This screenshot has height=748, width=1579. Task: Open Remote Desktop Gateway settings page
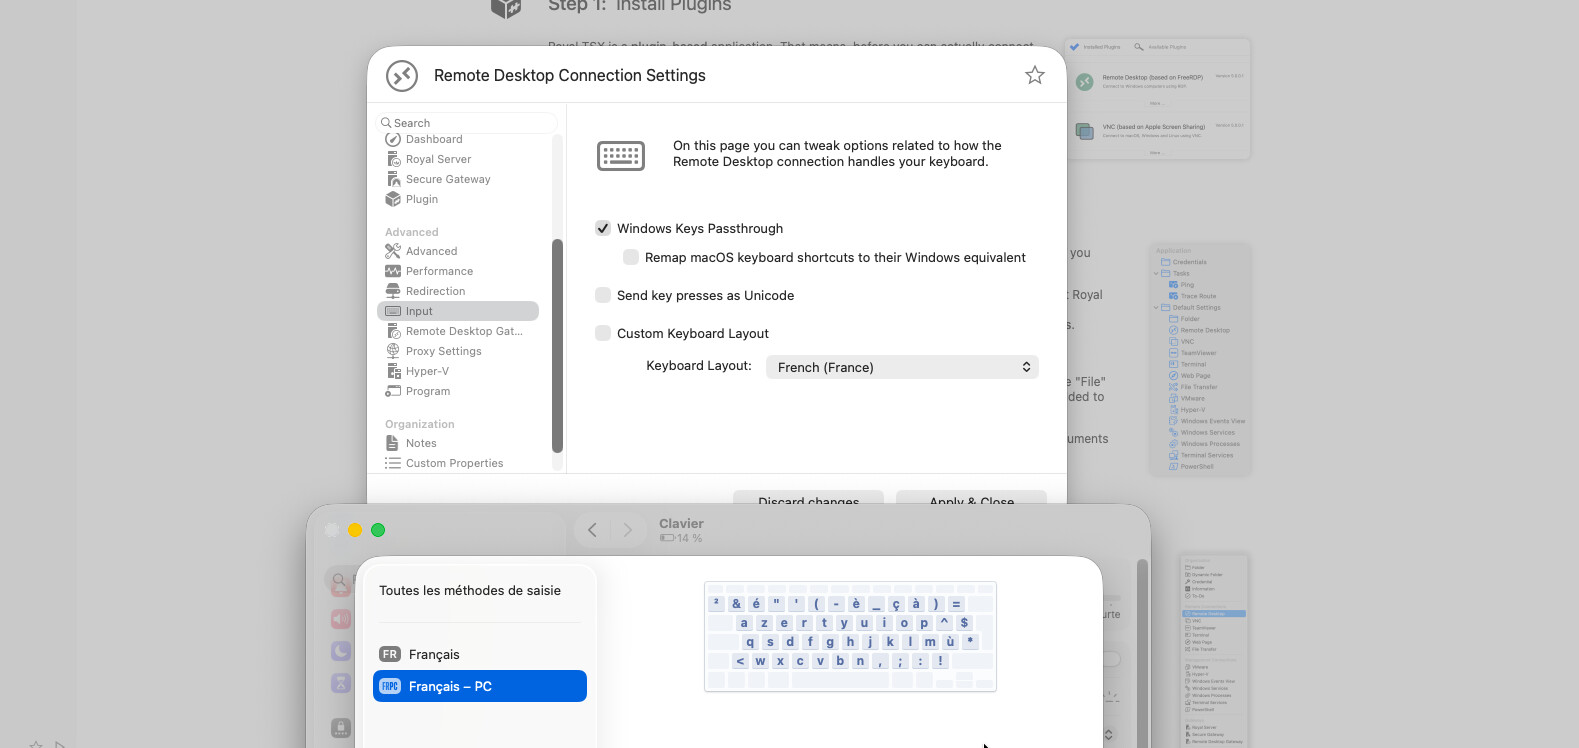click(x=463, y=331)
